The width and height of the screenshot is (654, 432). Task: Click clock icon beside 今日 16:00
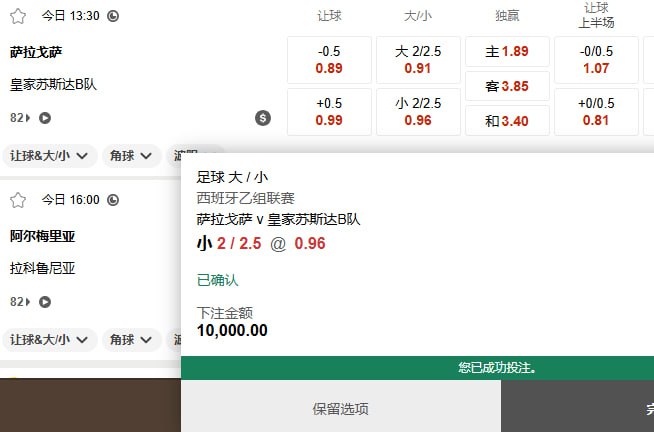coord(112,200)
